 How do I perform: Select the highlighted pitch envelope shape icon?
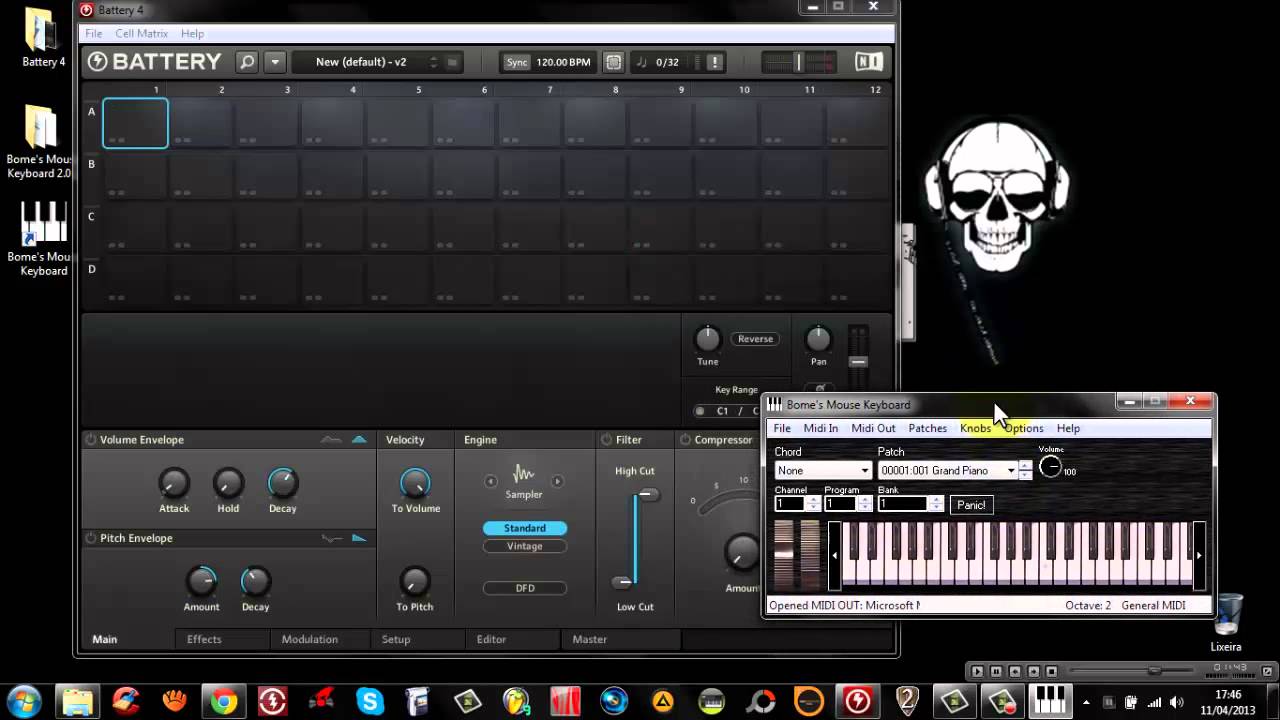(x=359, y=538)
